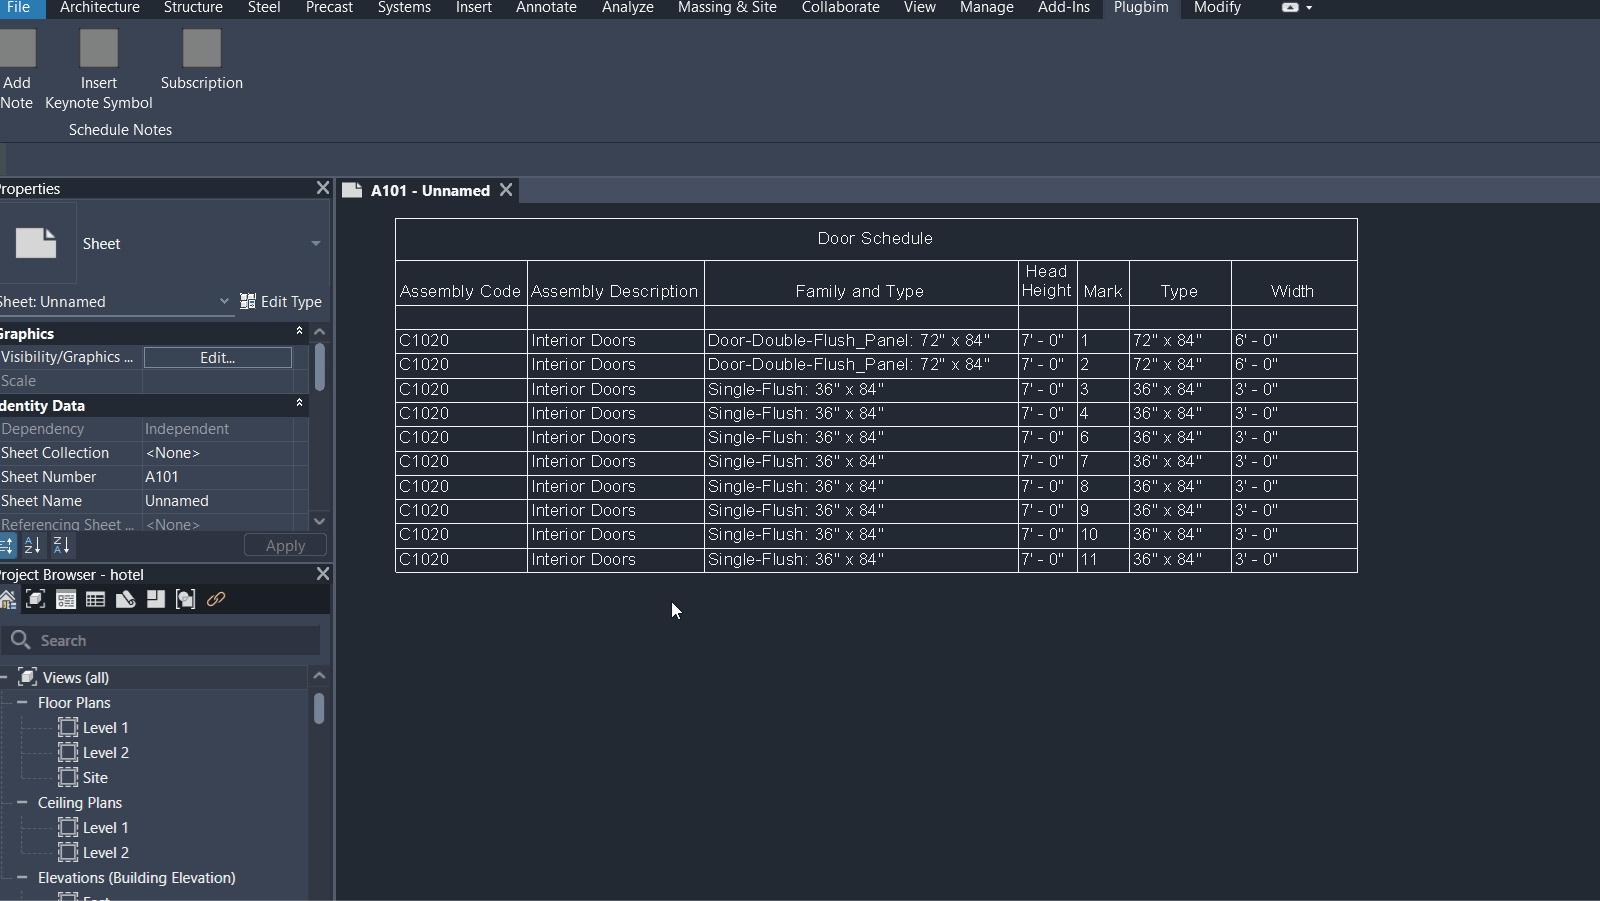Close the Project Browser panel
The image size is (1600, 901).
322,574
